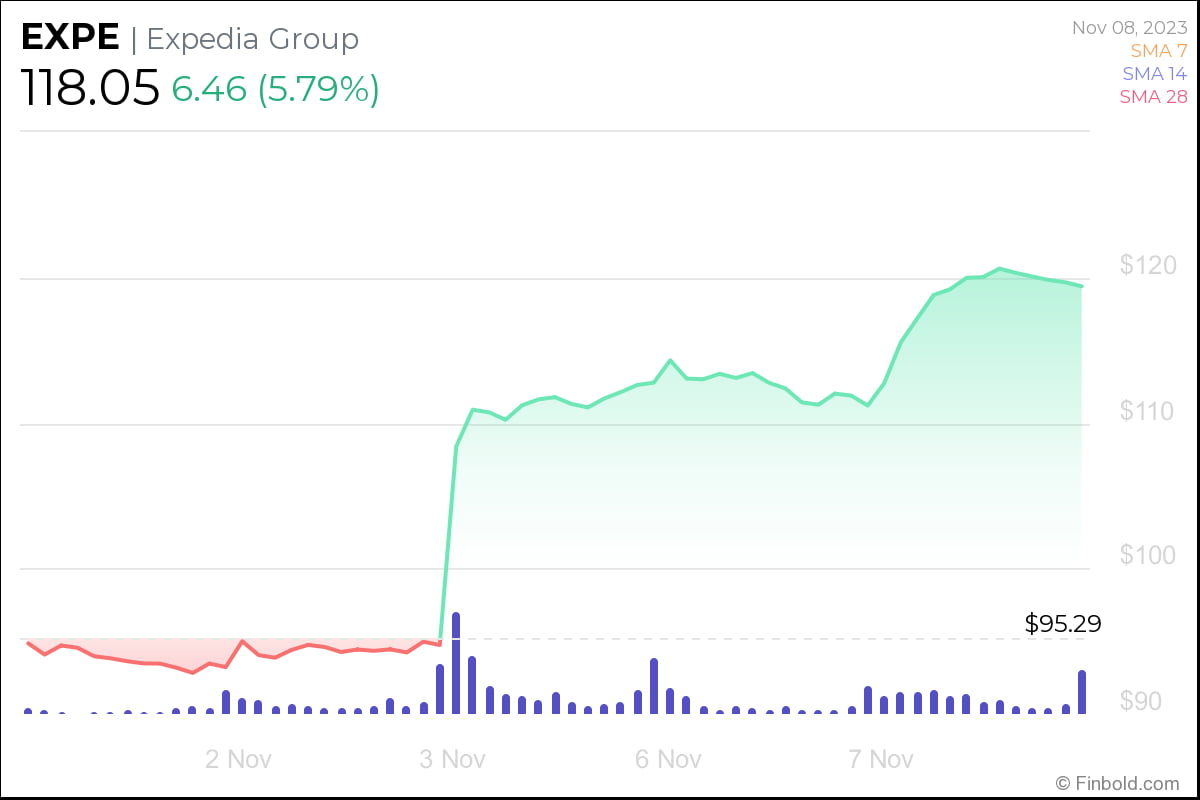Toggle the SMA 28 indicator legend

(1152, 96)
